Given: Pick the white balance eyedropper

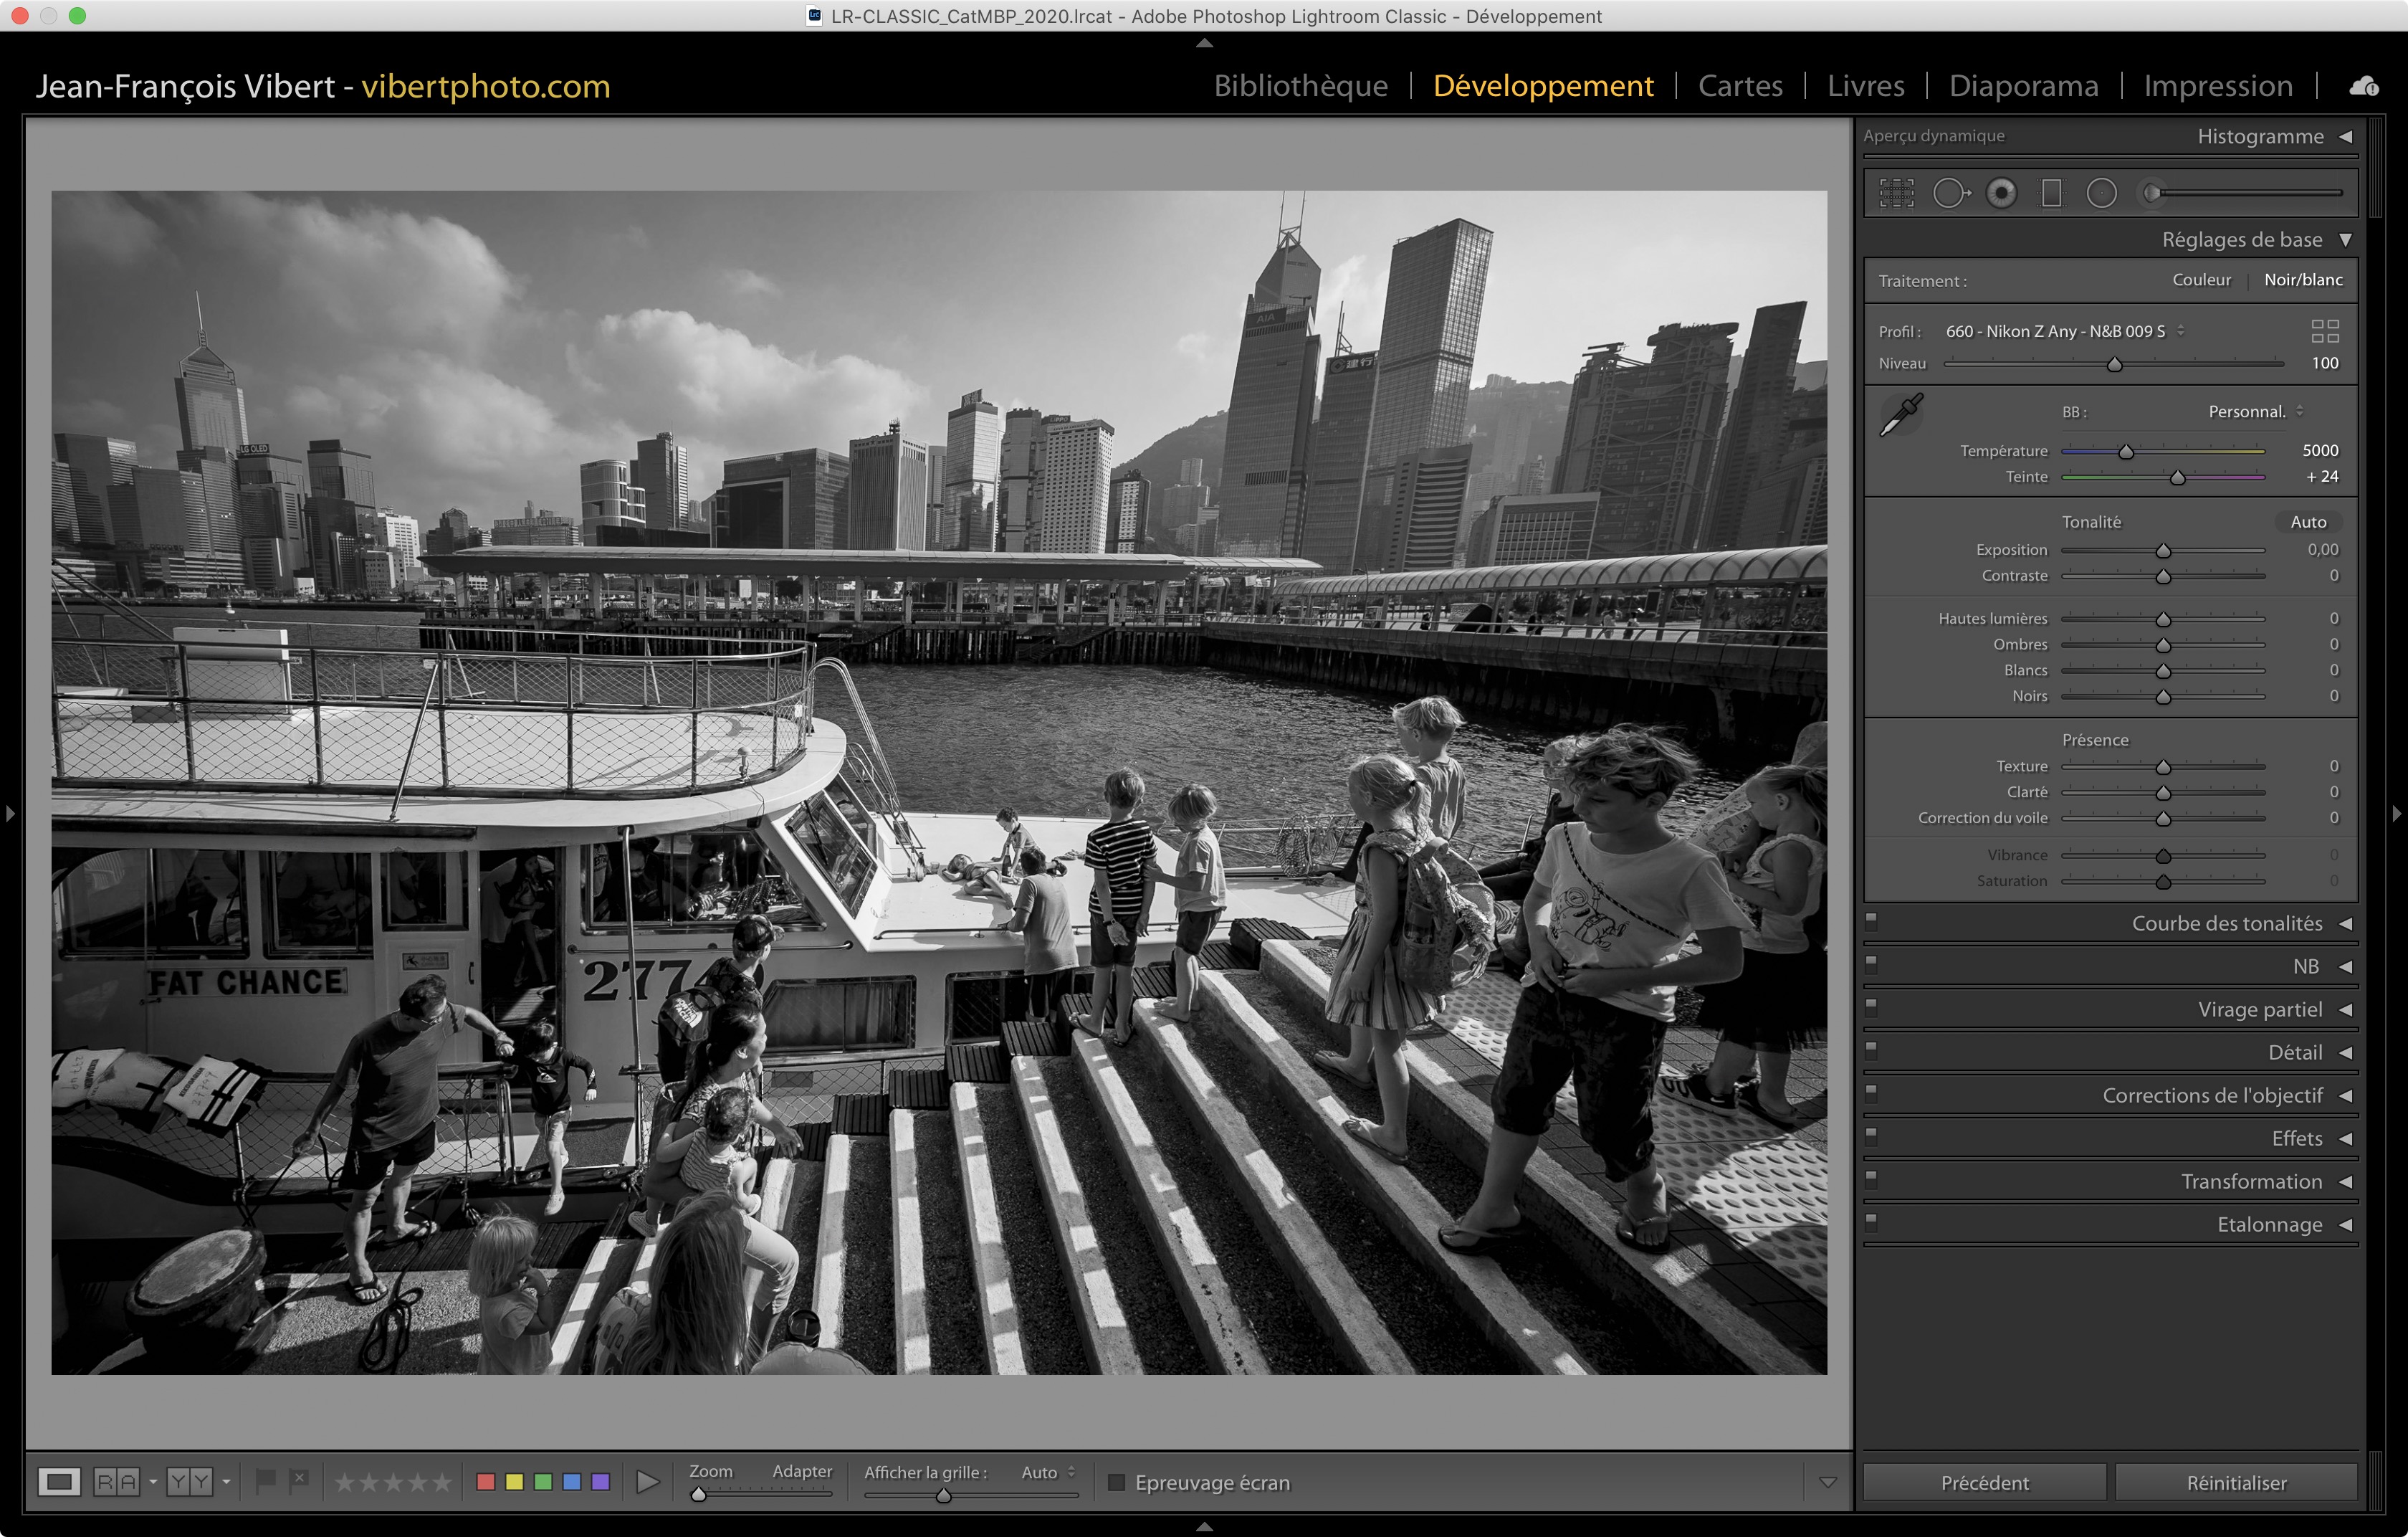Looking at the screenshot, I should [1901, 414].
